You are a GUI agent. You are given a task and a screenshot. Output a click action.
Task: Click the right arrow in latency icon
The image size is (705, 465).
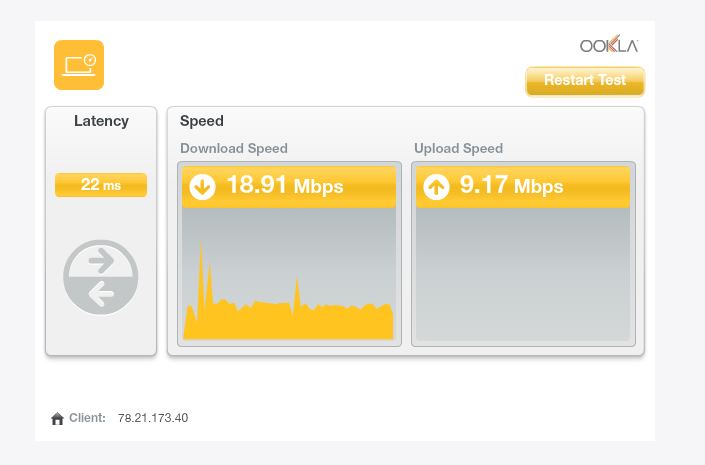[x=101, y=260]
